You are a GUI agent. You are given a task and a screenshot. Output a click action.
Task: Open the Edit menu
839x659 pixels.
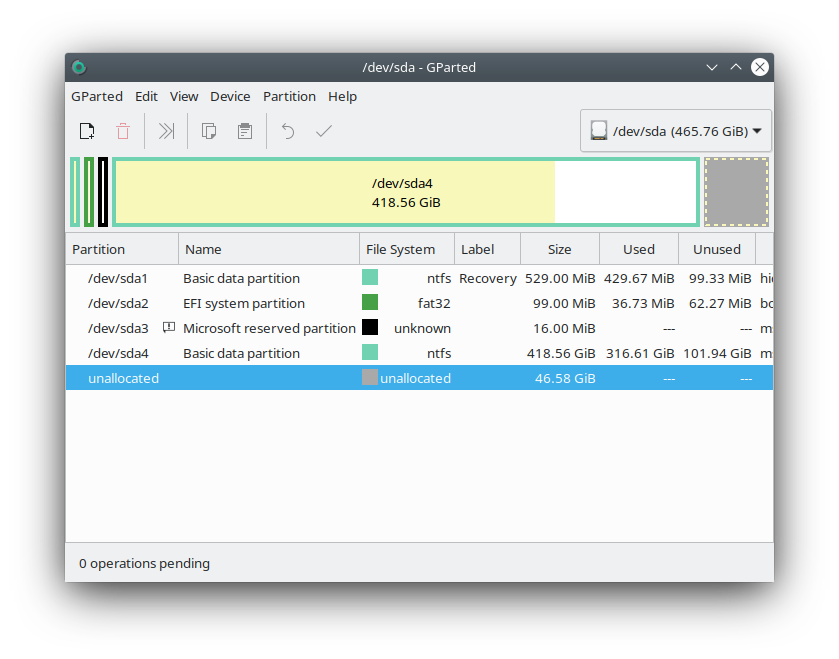[x=146, y=96]
